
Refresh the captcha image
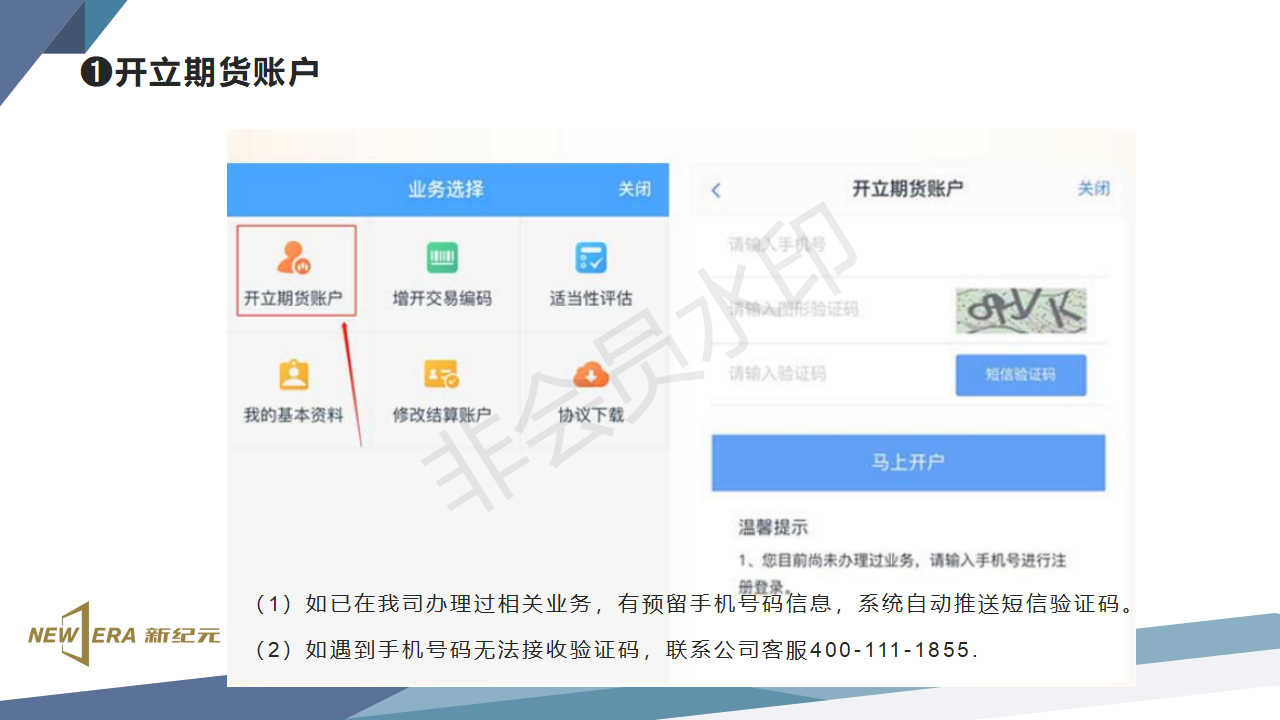(x=1020, y=310)
